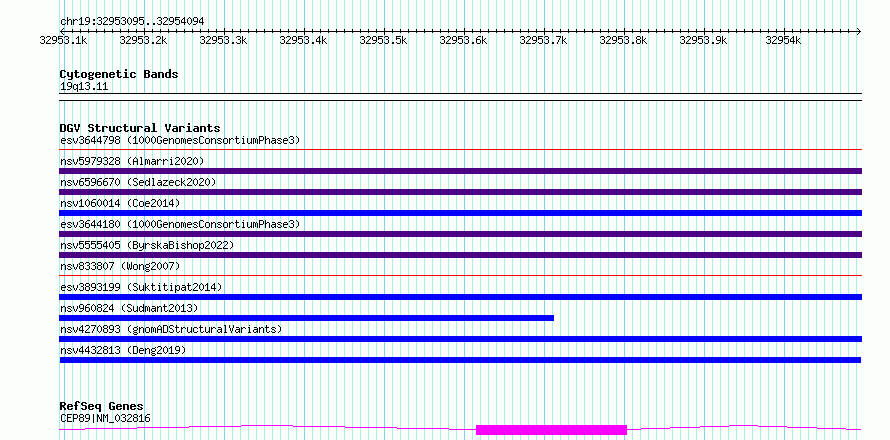Viewport: 890px width, 440px height.
Task: Click the 32953.2k ruler tick label
Action: 144,40
